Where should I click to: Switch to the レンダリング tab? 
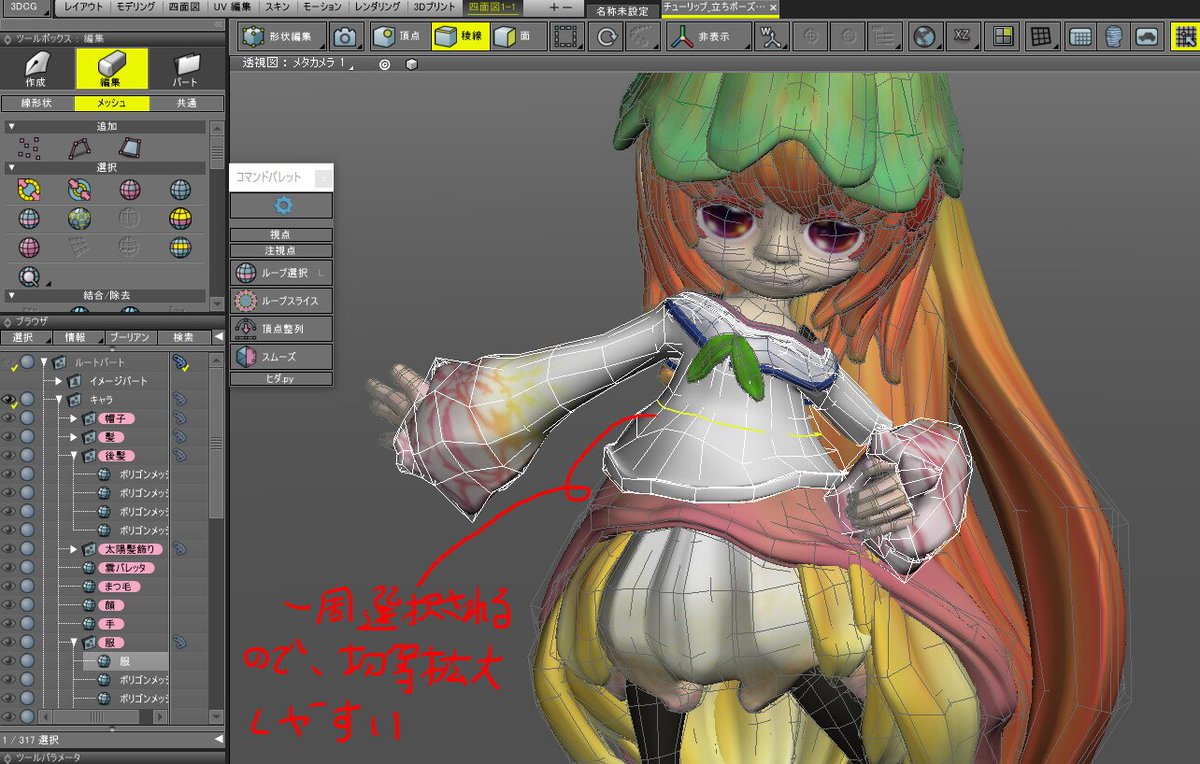click(378, 7)
